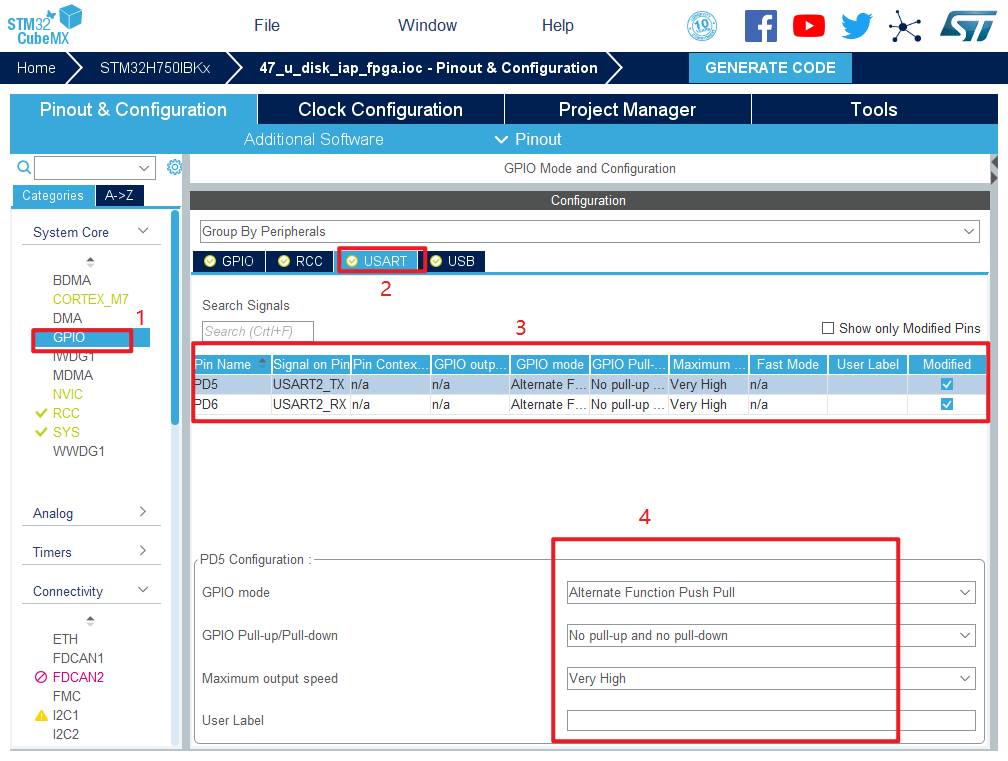Click the User Label input field
This screenshot has height=761, width=1008.
point(770,720)
